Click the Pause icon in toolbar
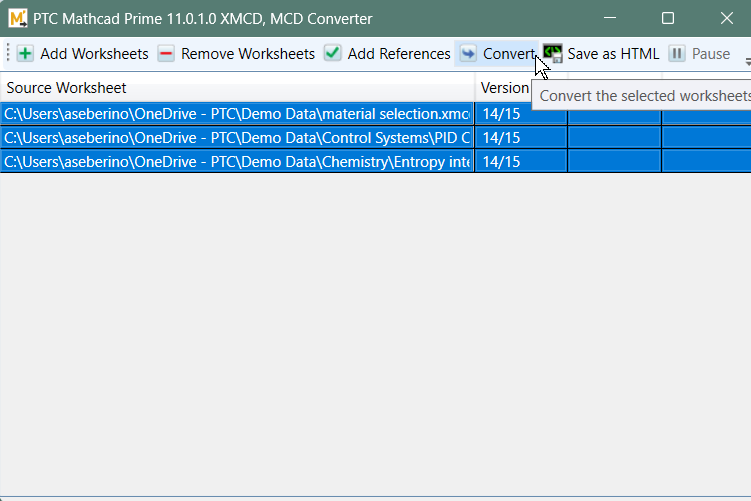Screen dimensions: 751x501 (677, 54)
